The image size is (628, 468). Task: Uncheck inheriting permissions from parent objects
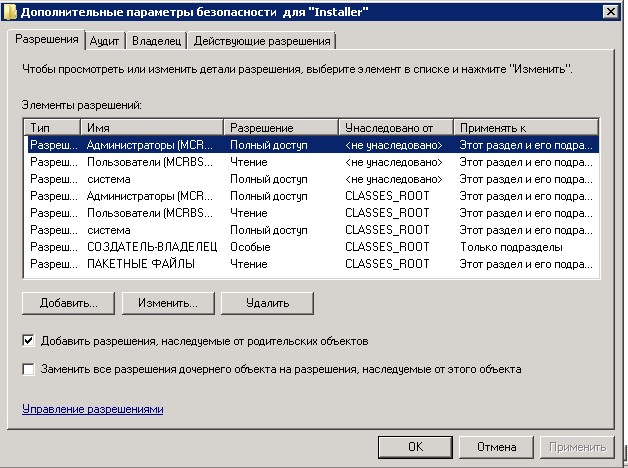[x=28, y=341]
